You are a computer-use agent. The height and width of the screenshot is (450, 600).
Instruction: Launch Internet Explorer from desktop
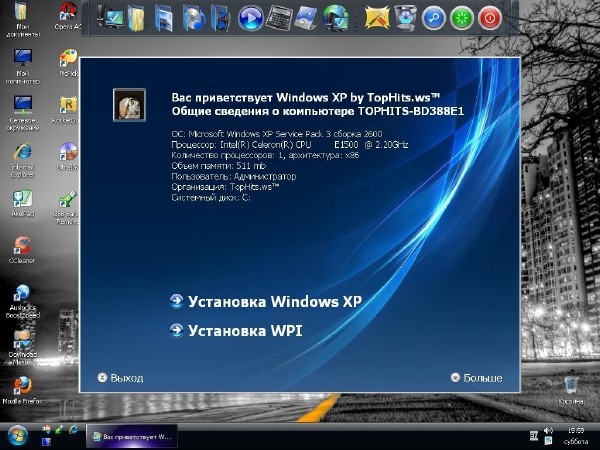tap(23, 161)
